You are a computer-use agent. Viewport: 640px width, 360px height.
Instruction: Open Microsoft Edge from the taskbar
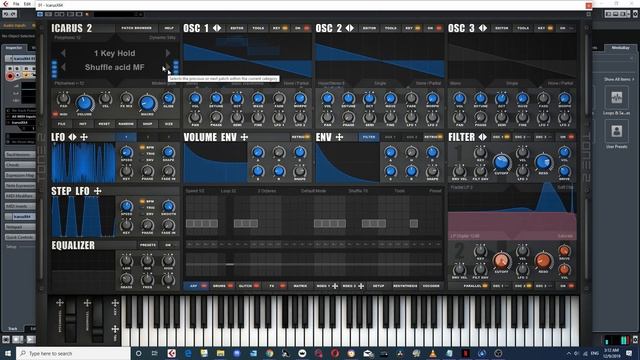click(x=188, y=353)
